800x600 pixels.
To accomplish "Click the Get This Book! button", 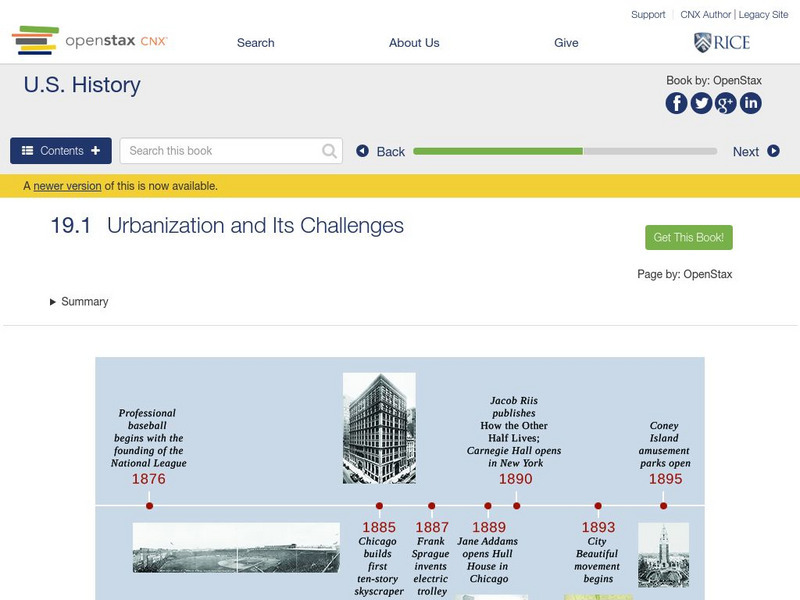I will 689,235.
